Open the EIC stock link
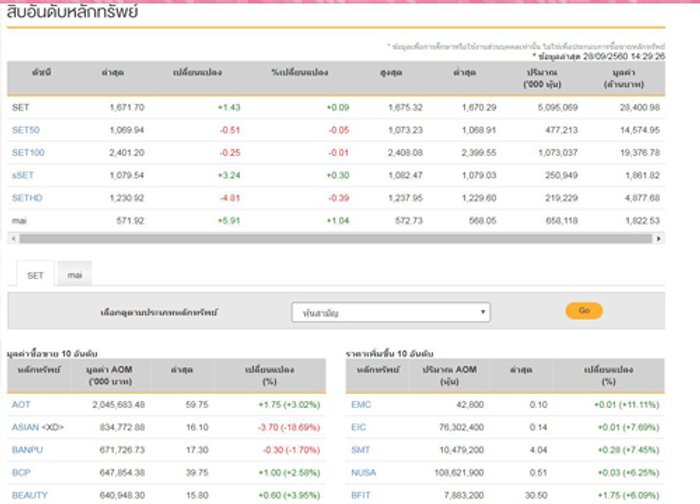700x504 pixels. pos(358,427)
